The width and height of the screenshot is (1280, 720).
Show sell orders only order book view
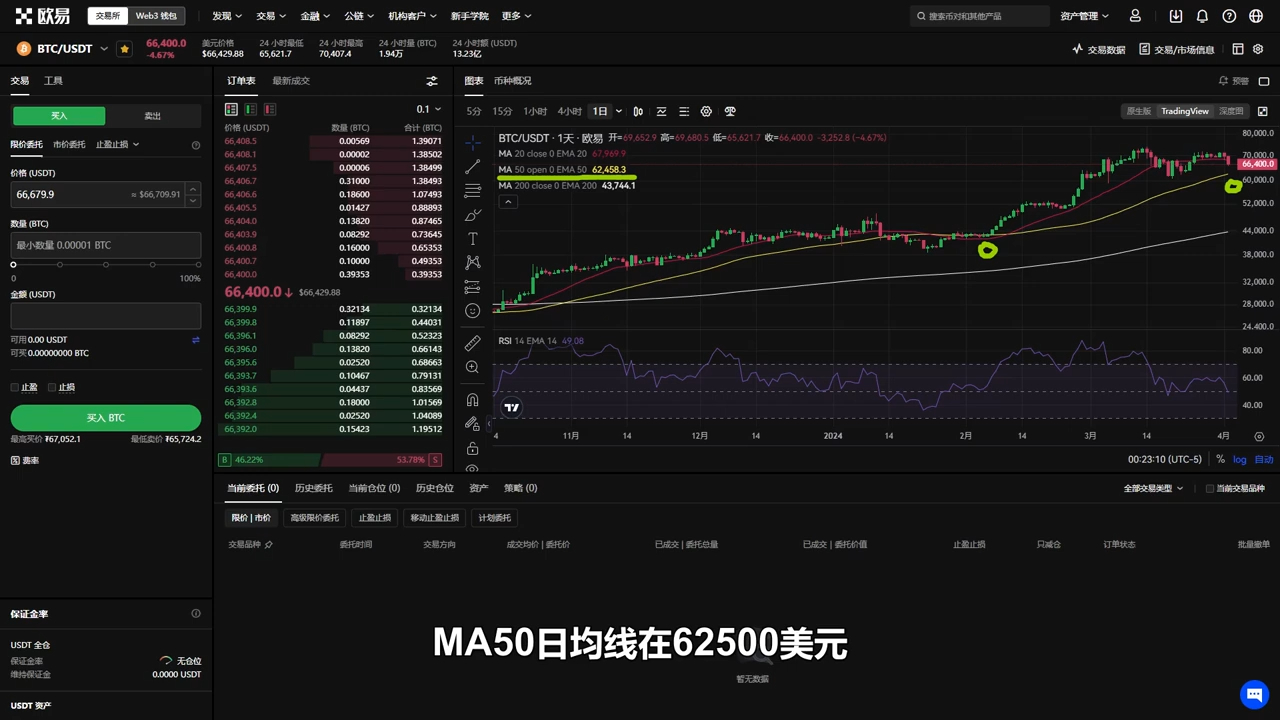[270, 109]
